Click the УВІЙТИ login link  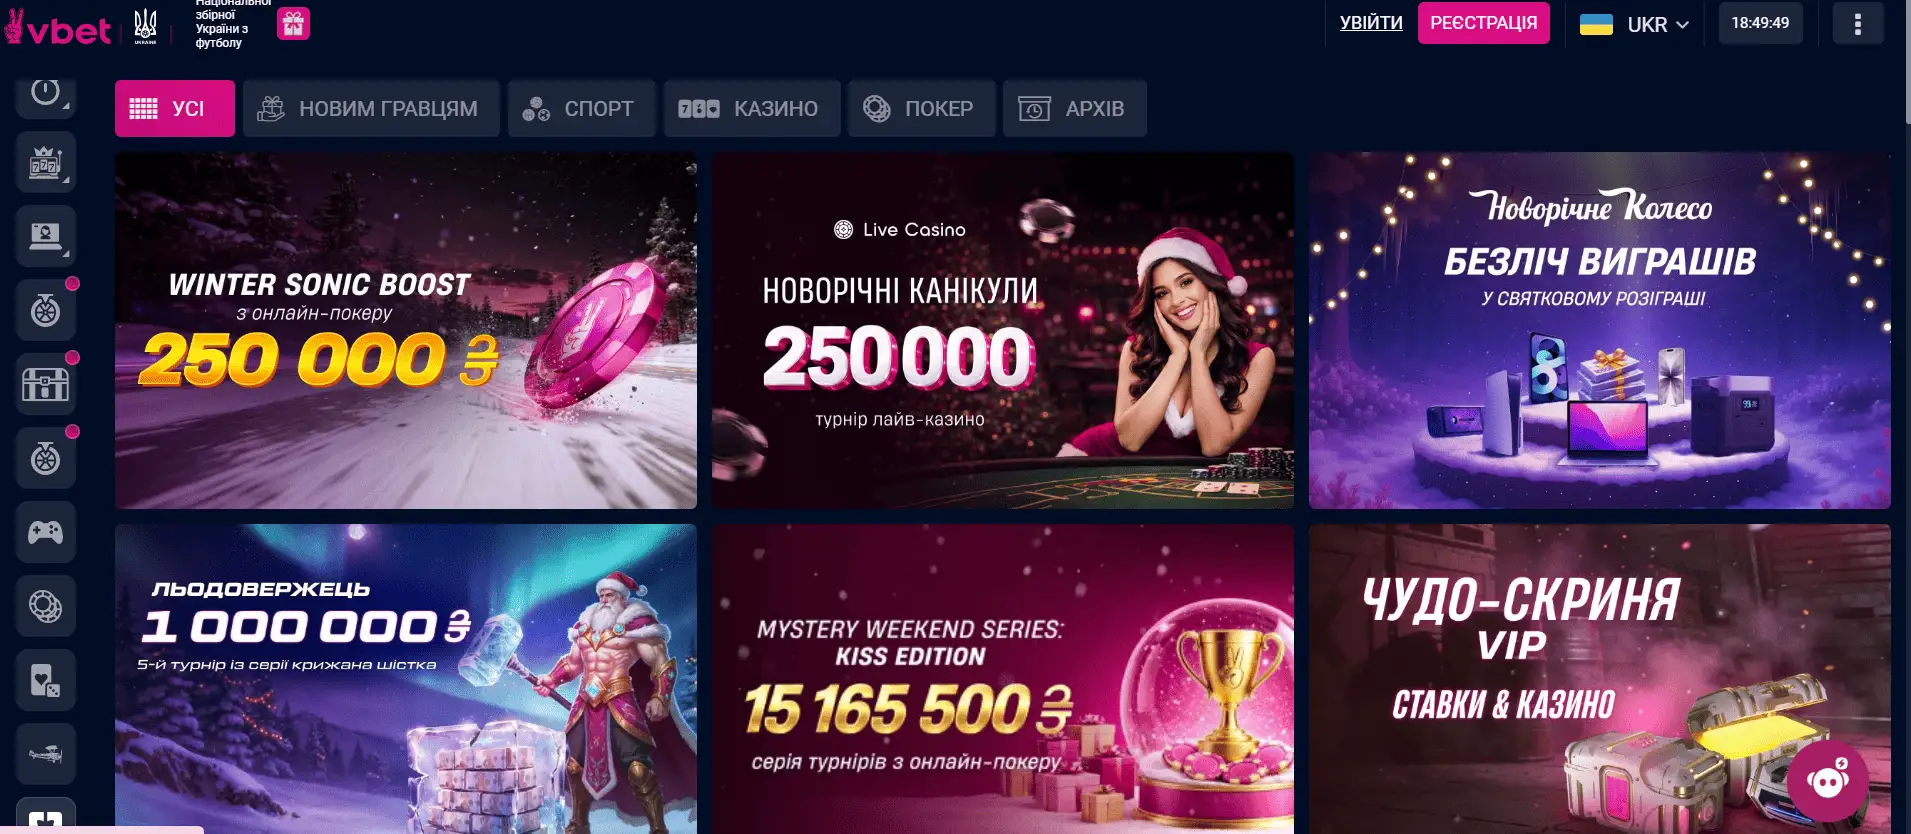1371,23
